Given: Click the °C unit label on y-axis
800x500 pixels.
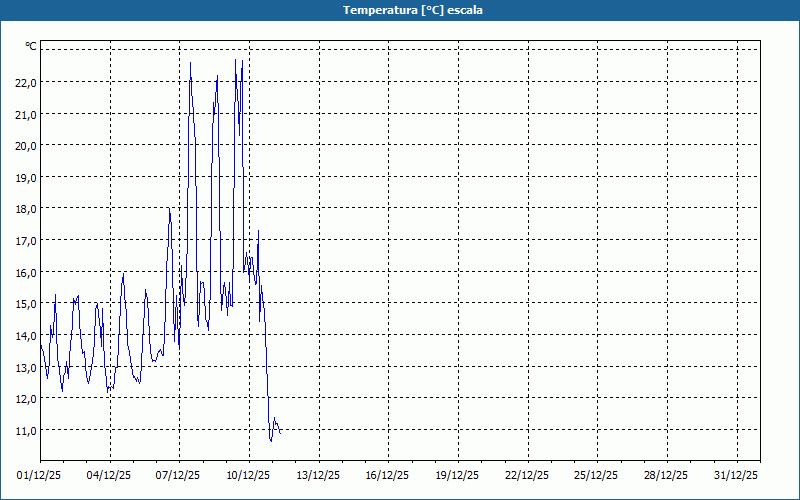Looking at the screenshot, I should (31, 46).
